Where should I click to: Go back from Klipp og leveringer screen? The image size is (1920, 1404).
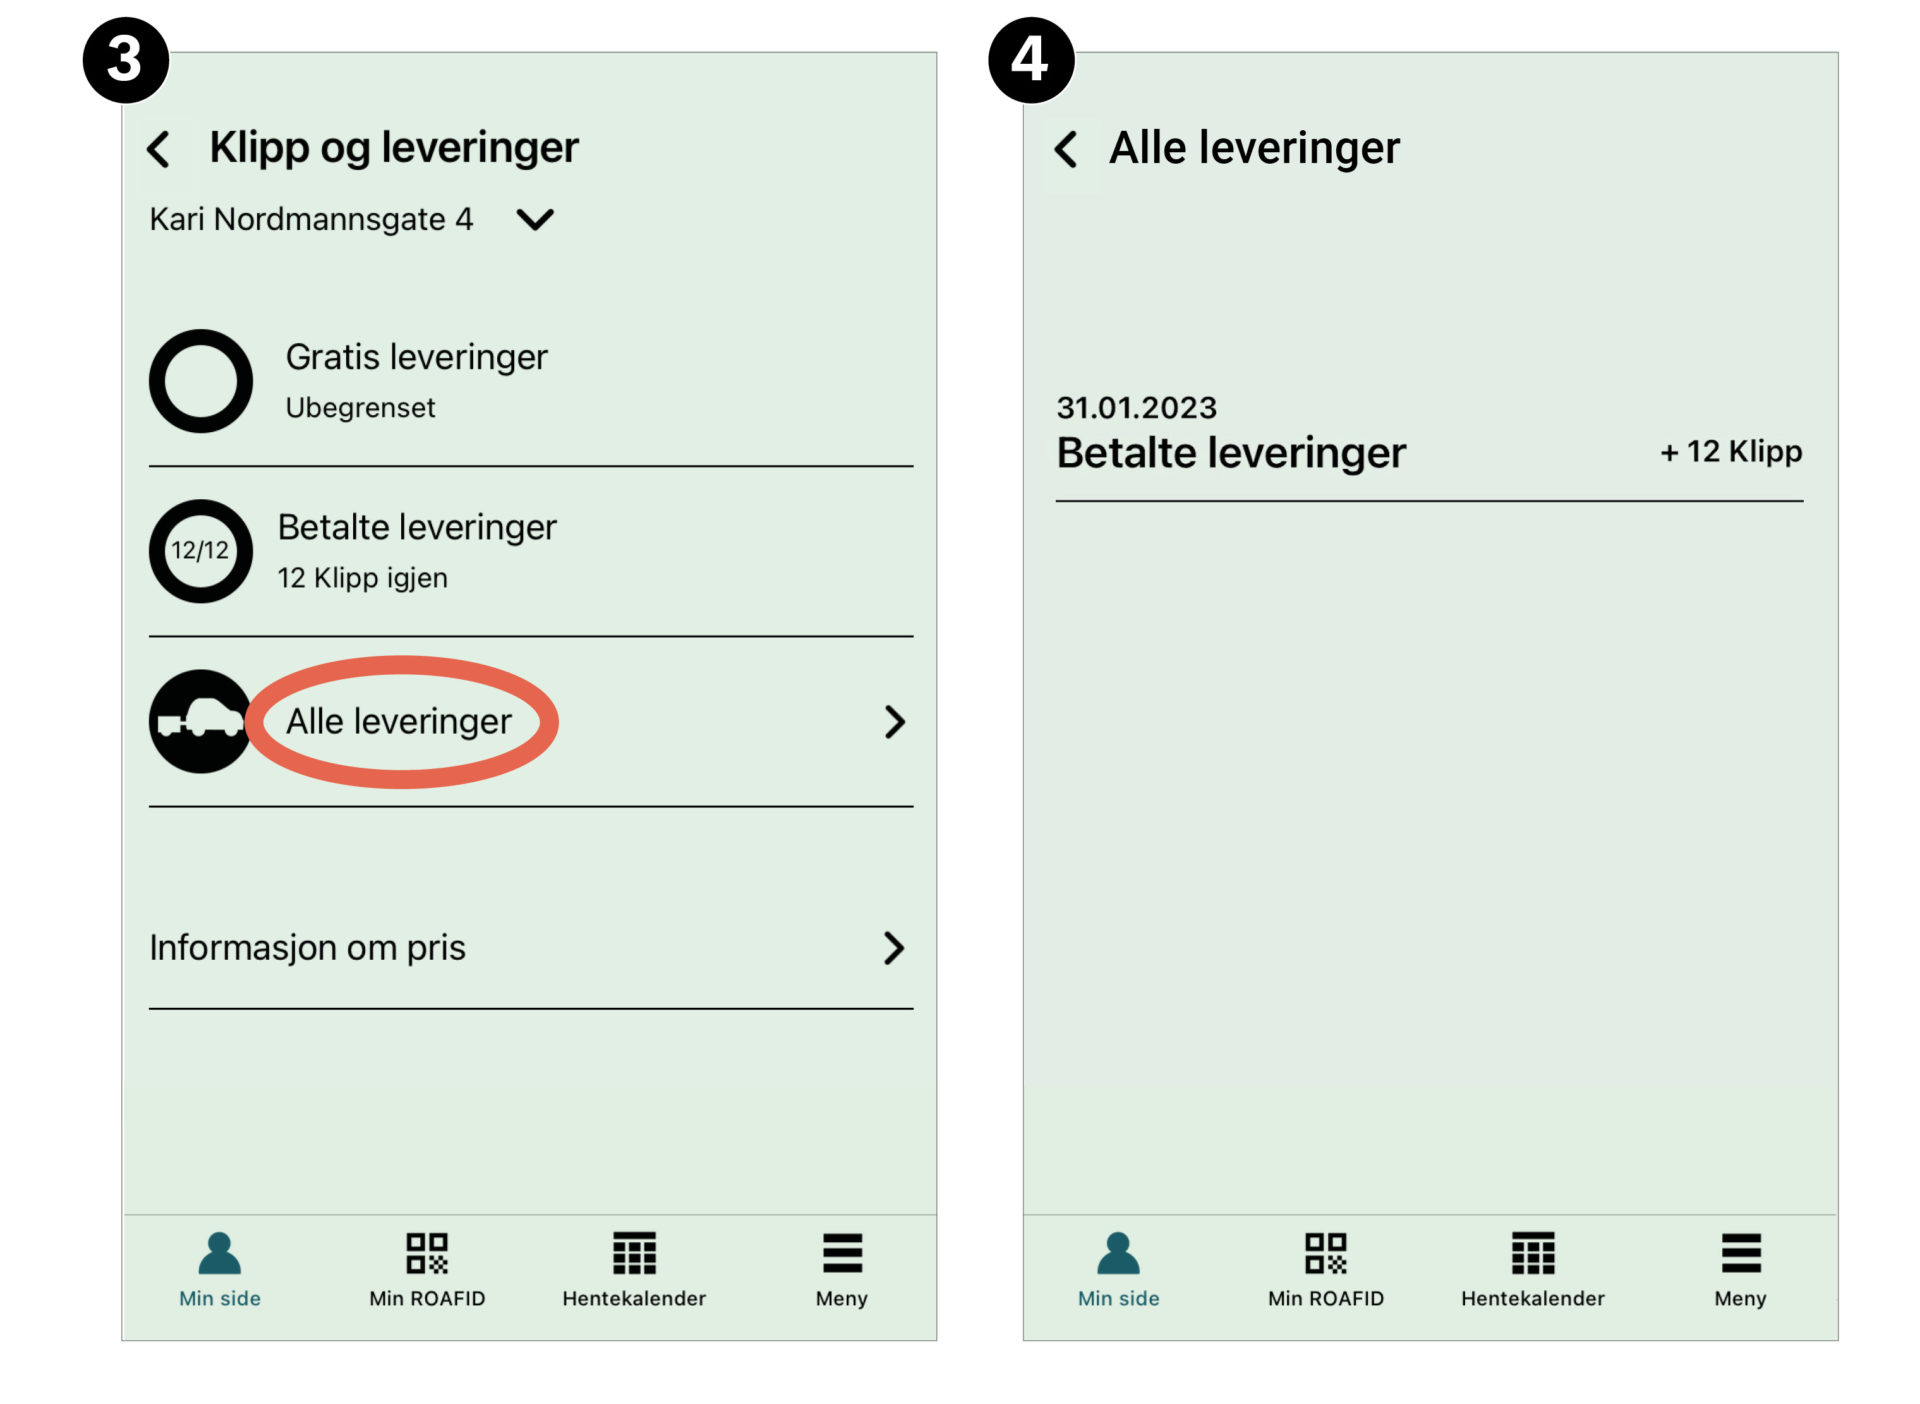coord(158,149)
